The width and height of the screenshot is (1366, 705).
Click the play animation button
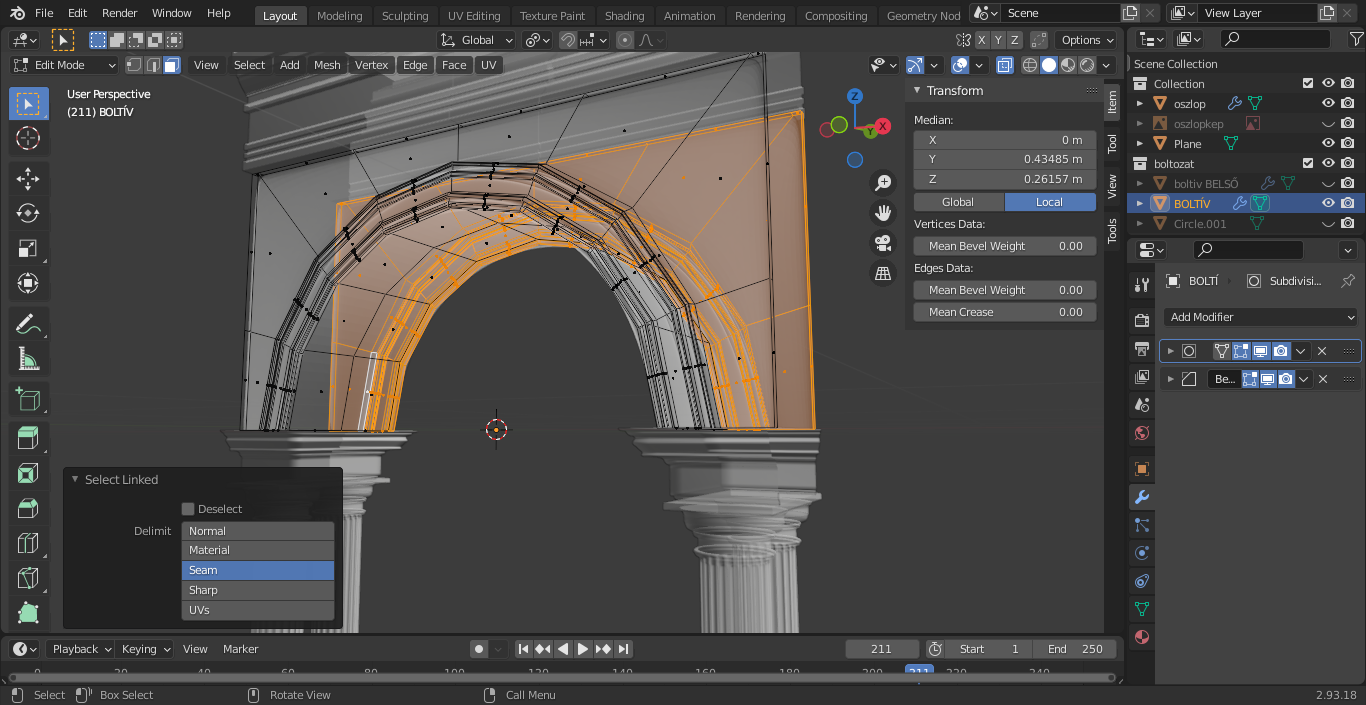[x=583, y=649]
